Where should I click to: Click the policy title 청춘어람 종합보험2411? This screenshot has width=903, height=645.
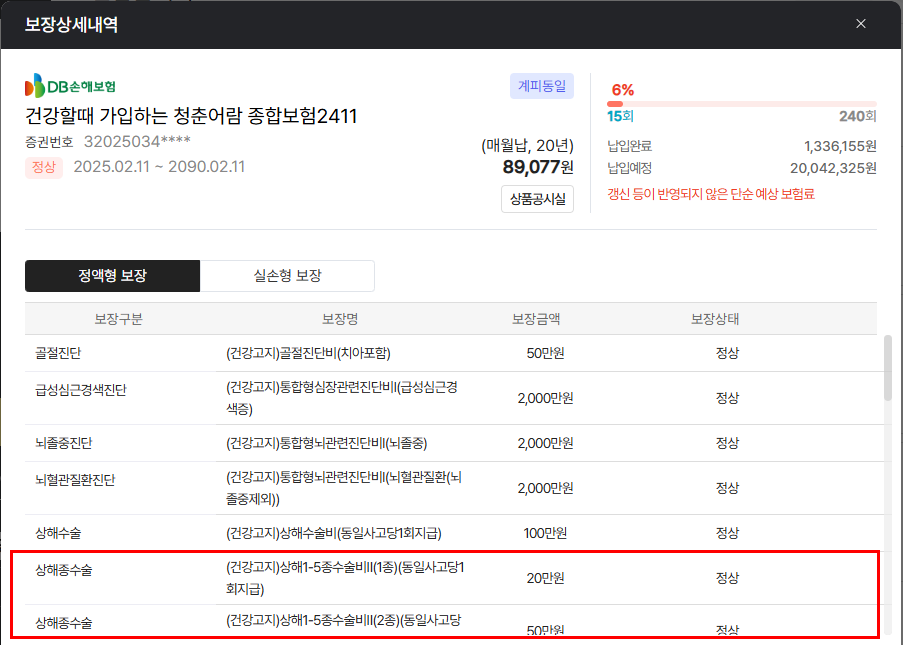pos(191,116)
